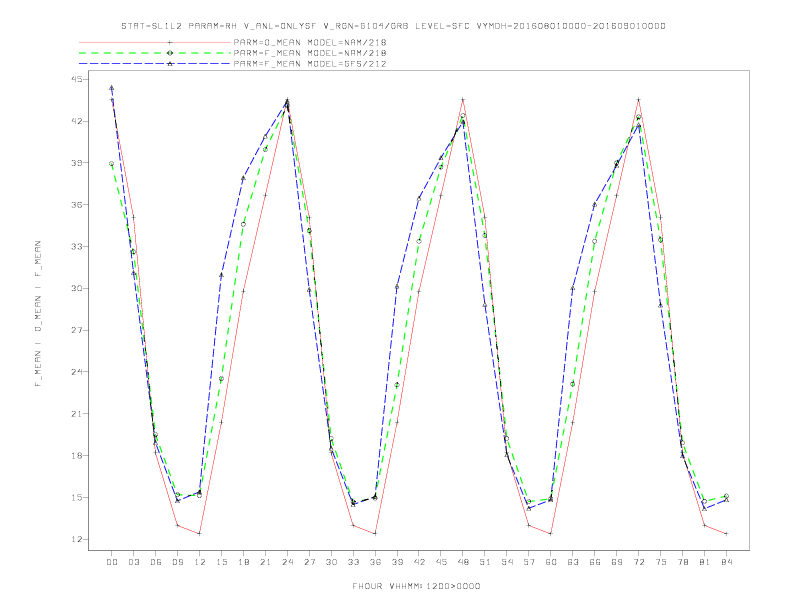Viewport: 792px width, 612px height.
Task: Click forecast hour label 48 on horizontal axis
Action: point(463,562)
